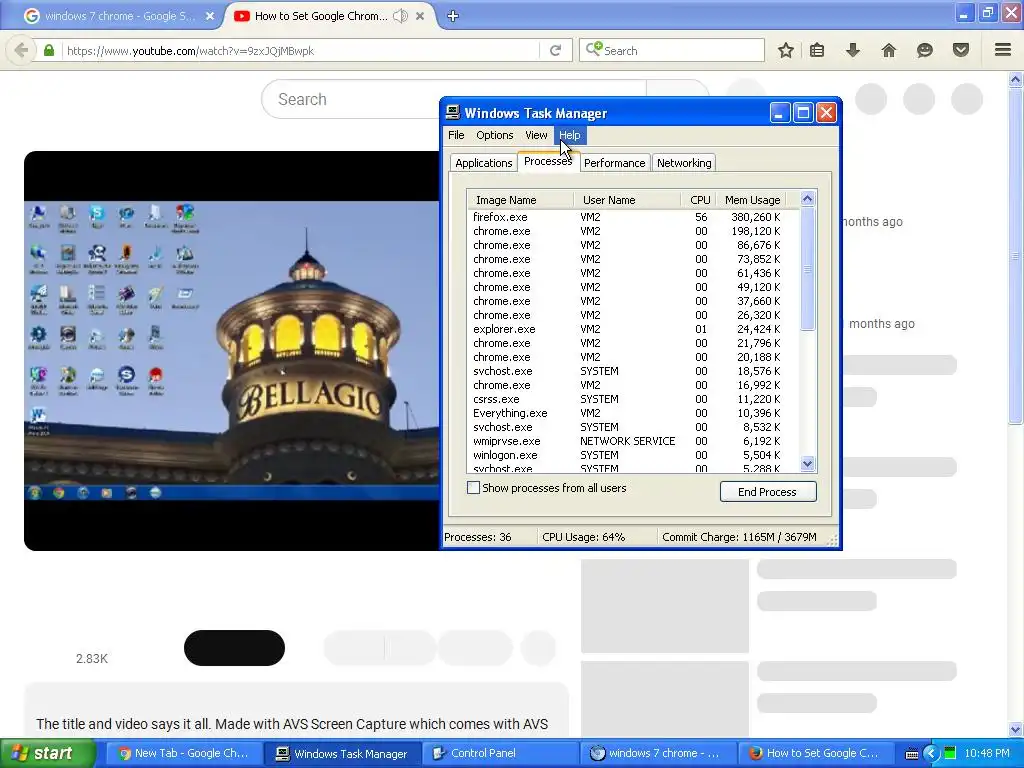Screen dimensions: 1024x768
Task: Open Task Manager Help menu
Action: pyautogui.click(x=569, y=135)
